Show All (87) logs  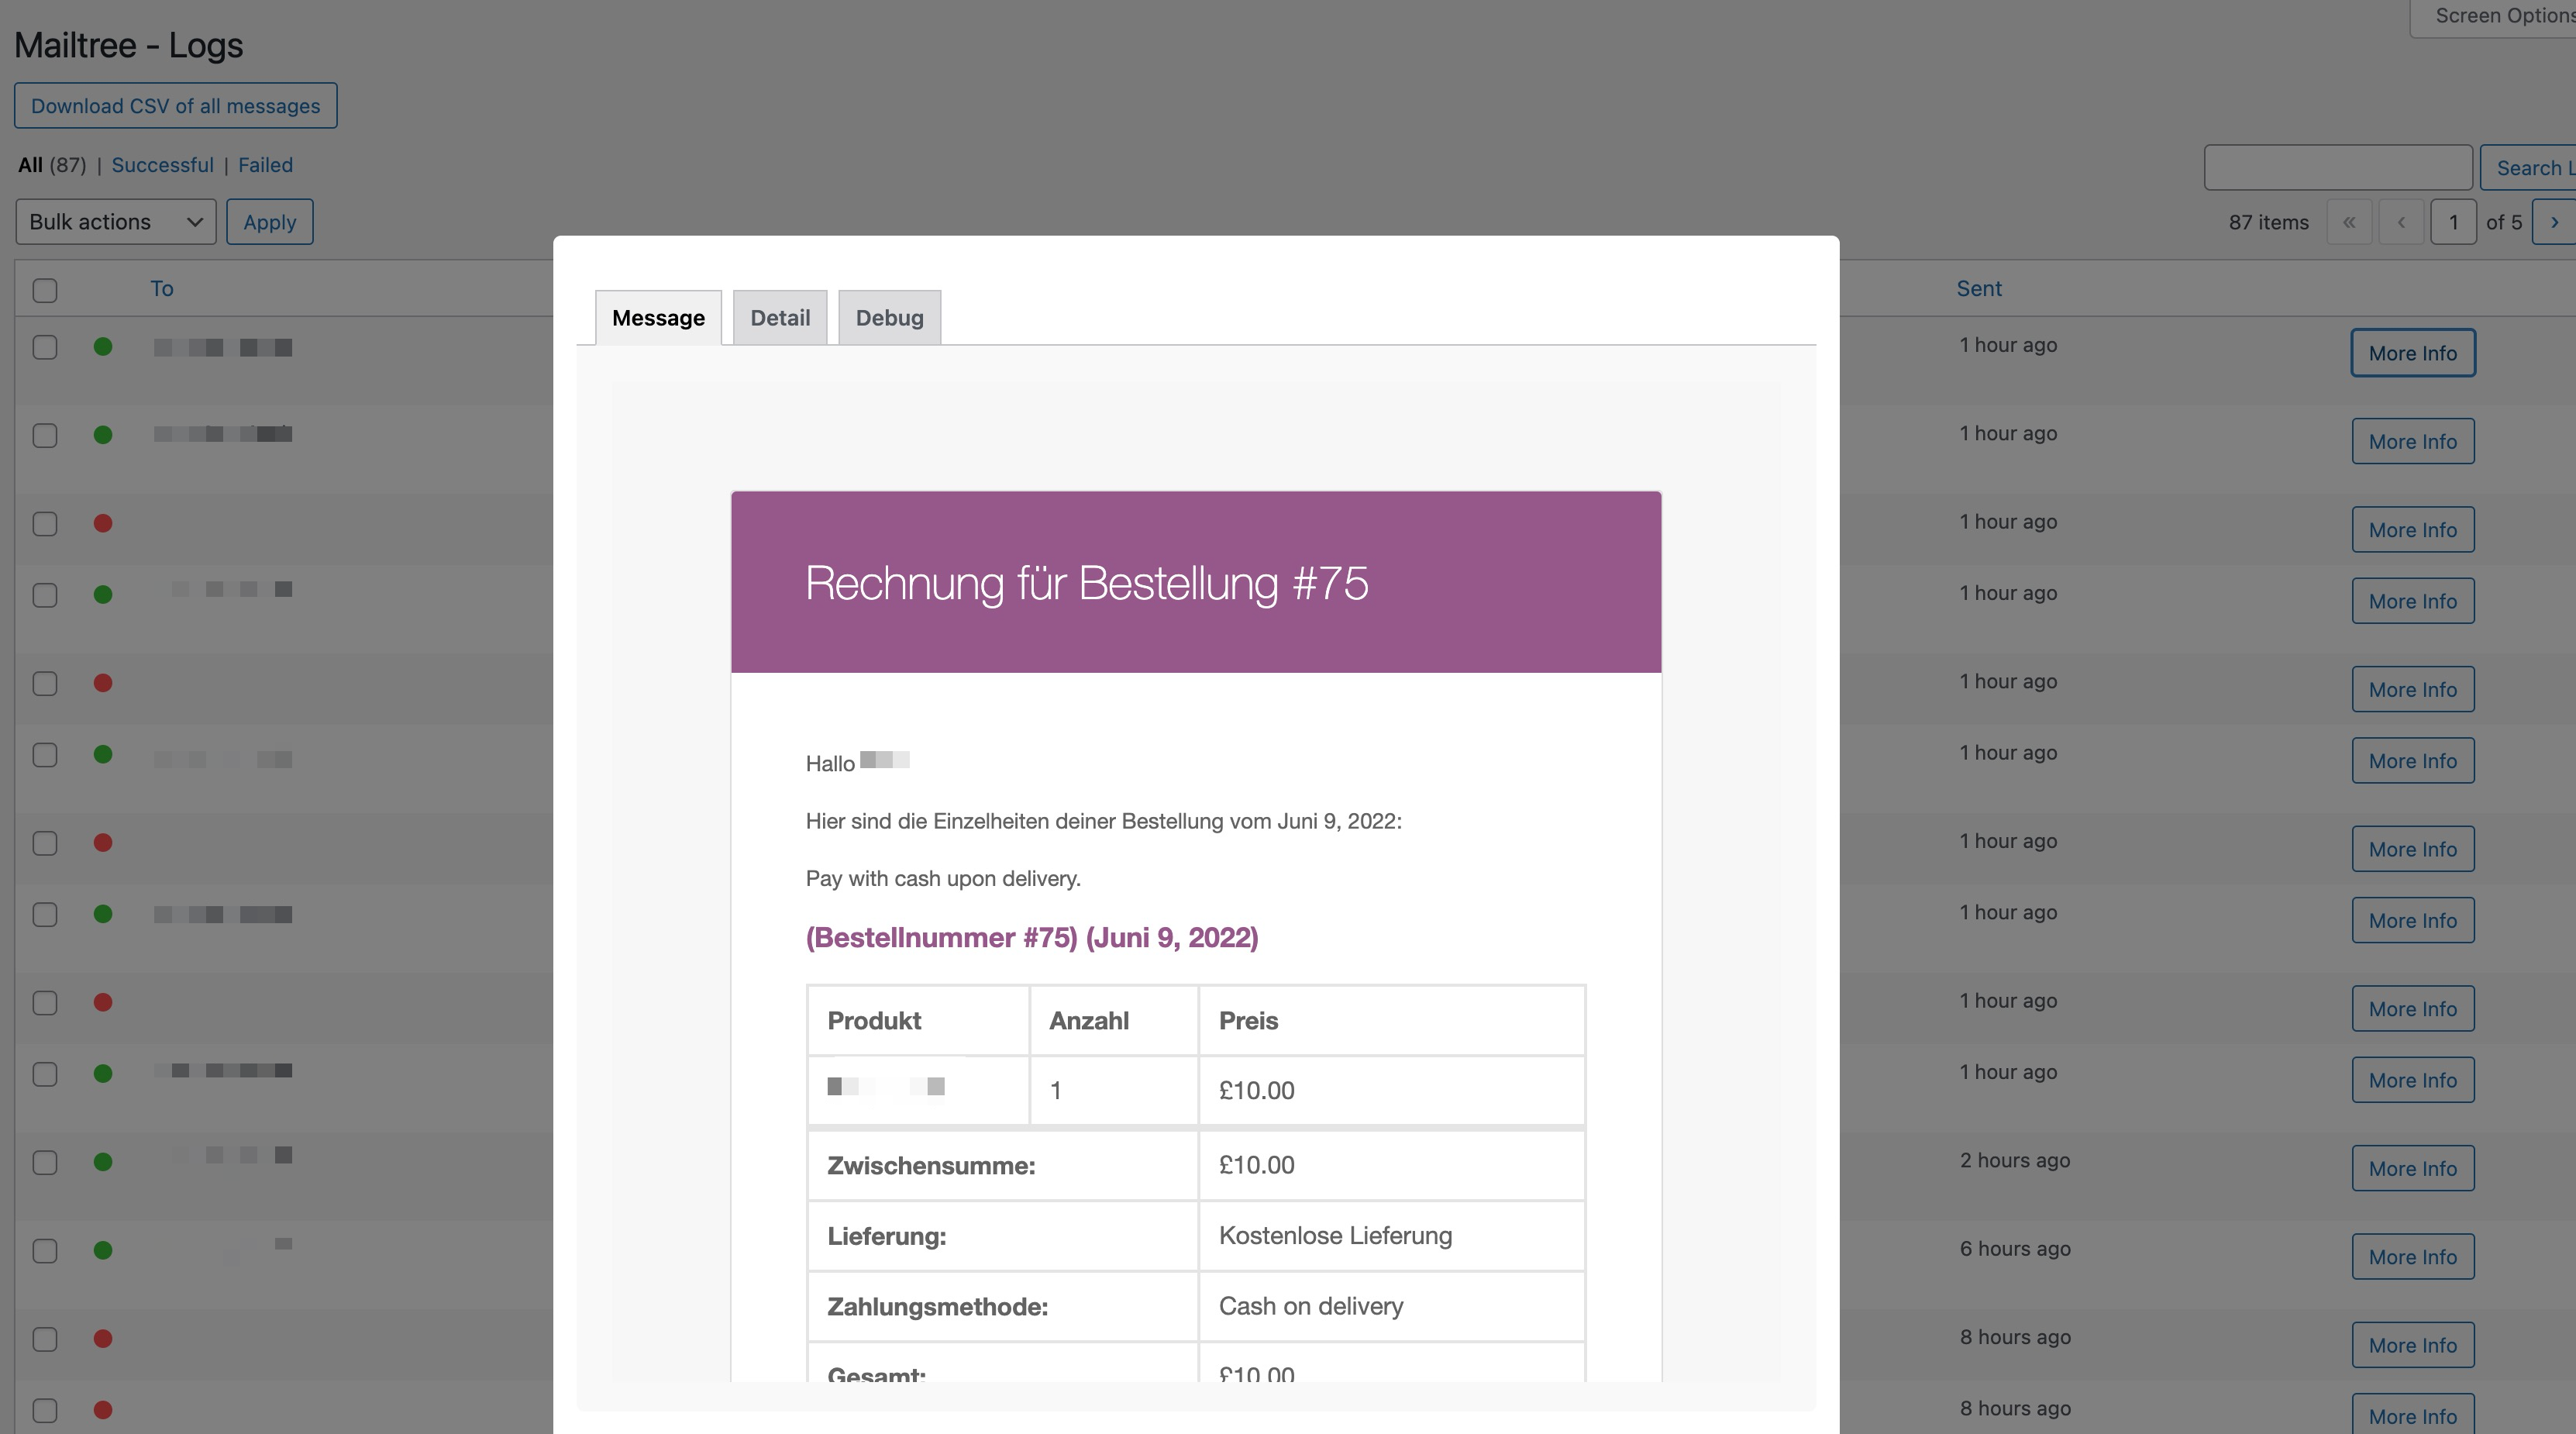[52, 165]
